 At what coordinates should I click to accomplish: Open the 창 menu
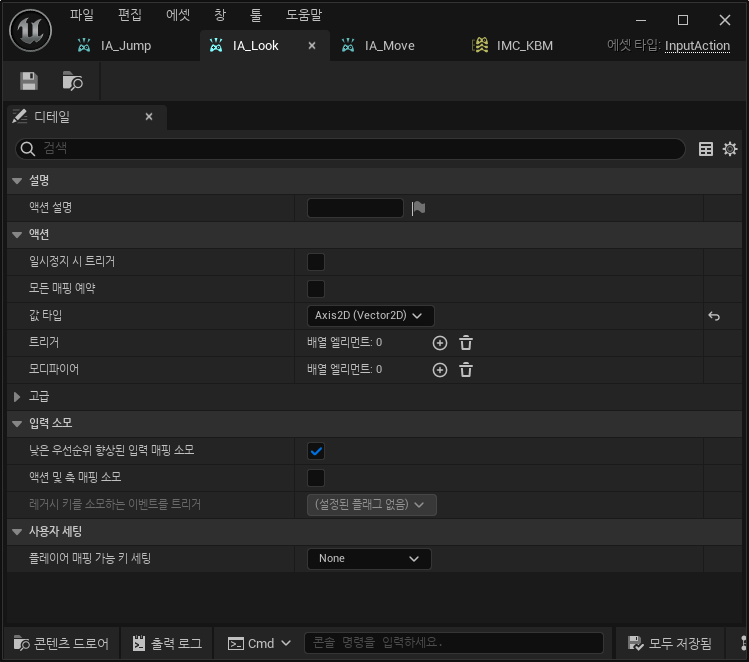coord(220,15)
